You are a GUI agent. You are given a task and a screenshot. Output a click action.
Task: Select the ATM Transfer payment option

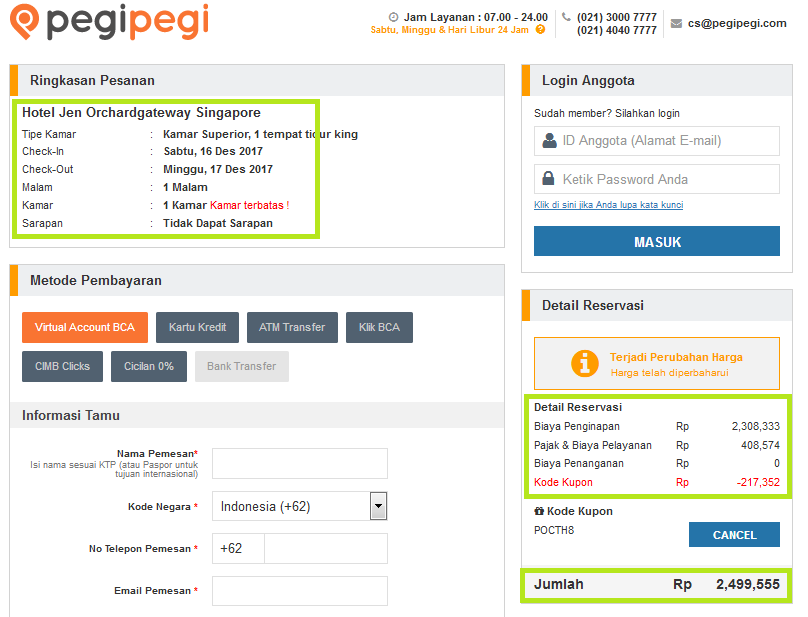[292, 327]
